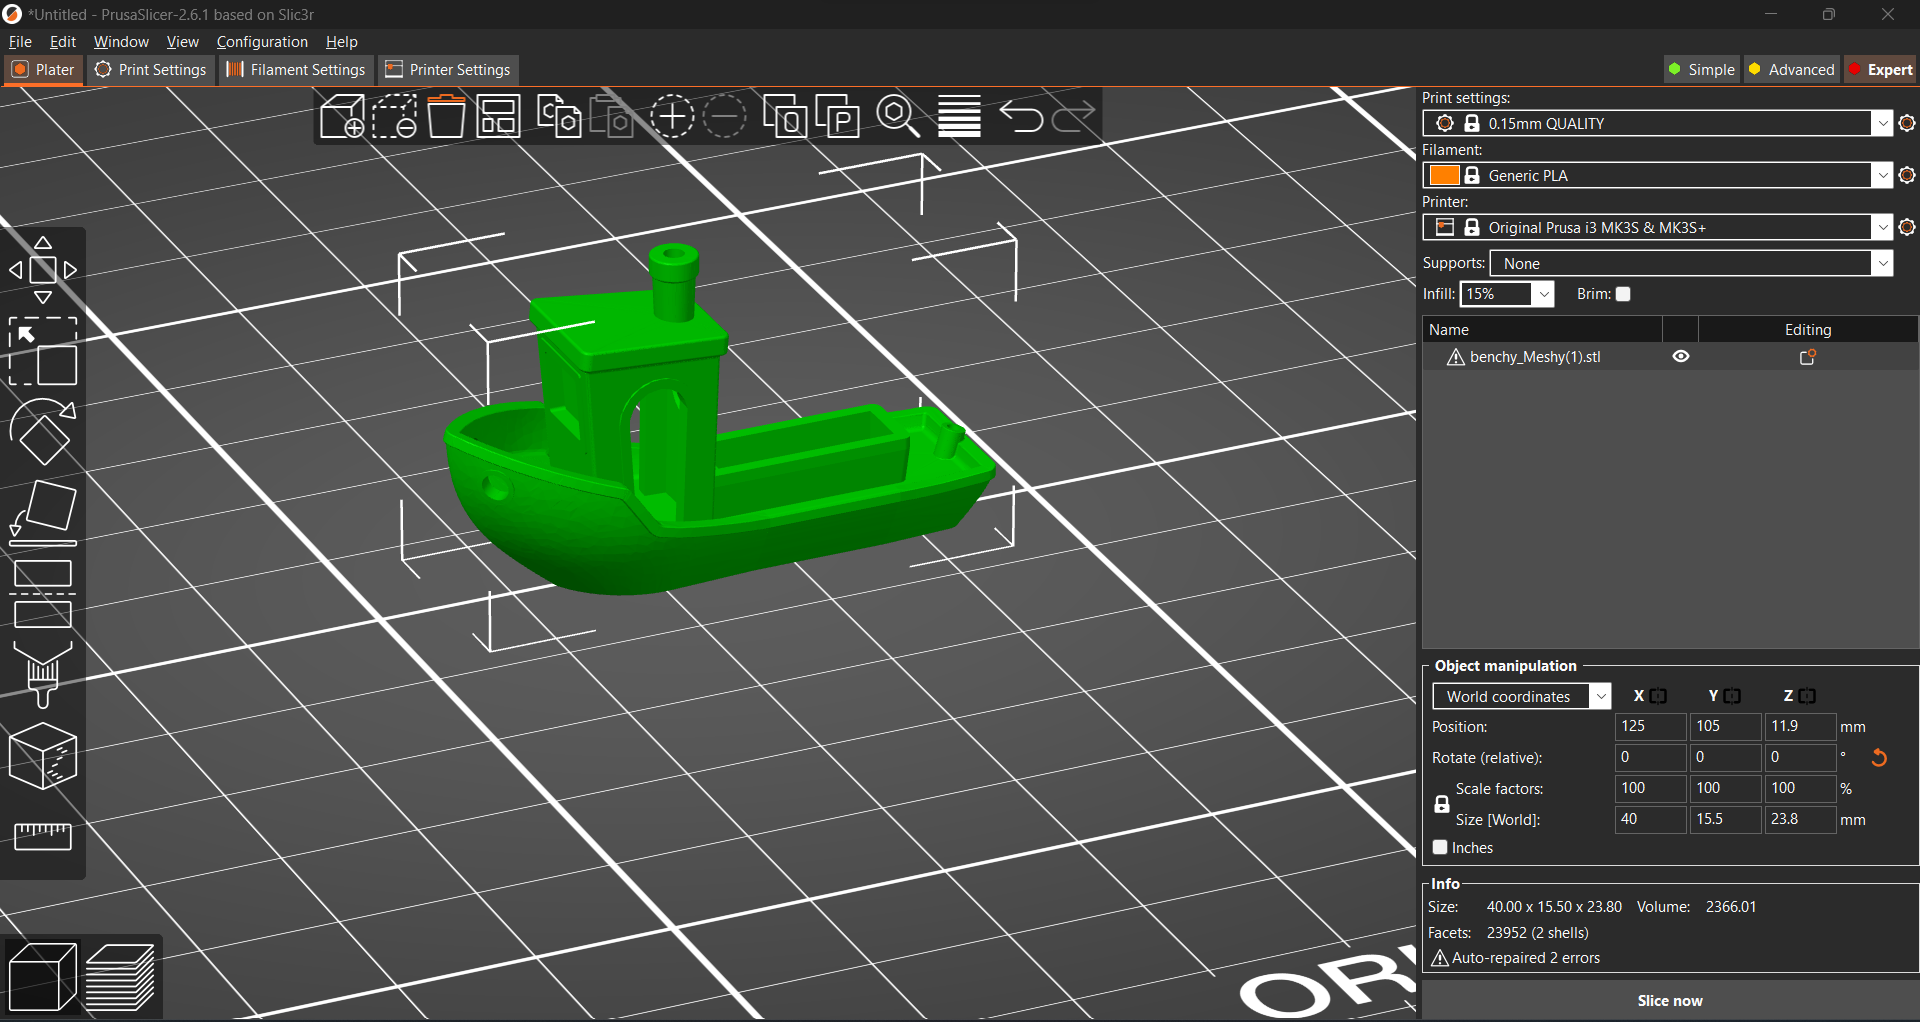Click the Redo arrow icon
Viewport: 1920px width, 1022px height.
pos(1074,117)
